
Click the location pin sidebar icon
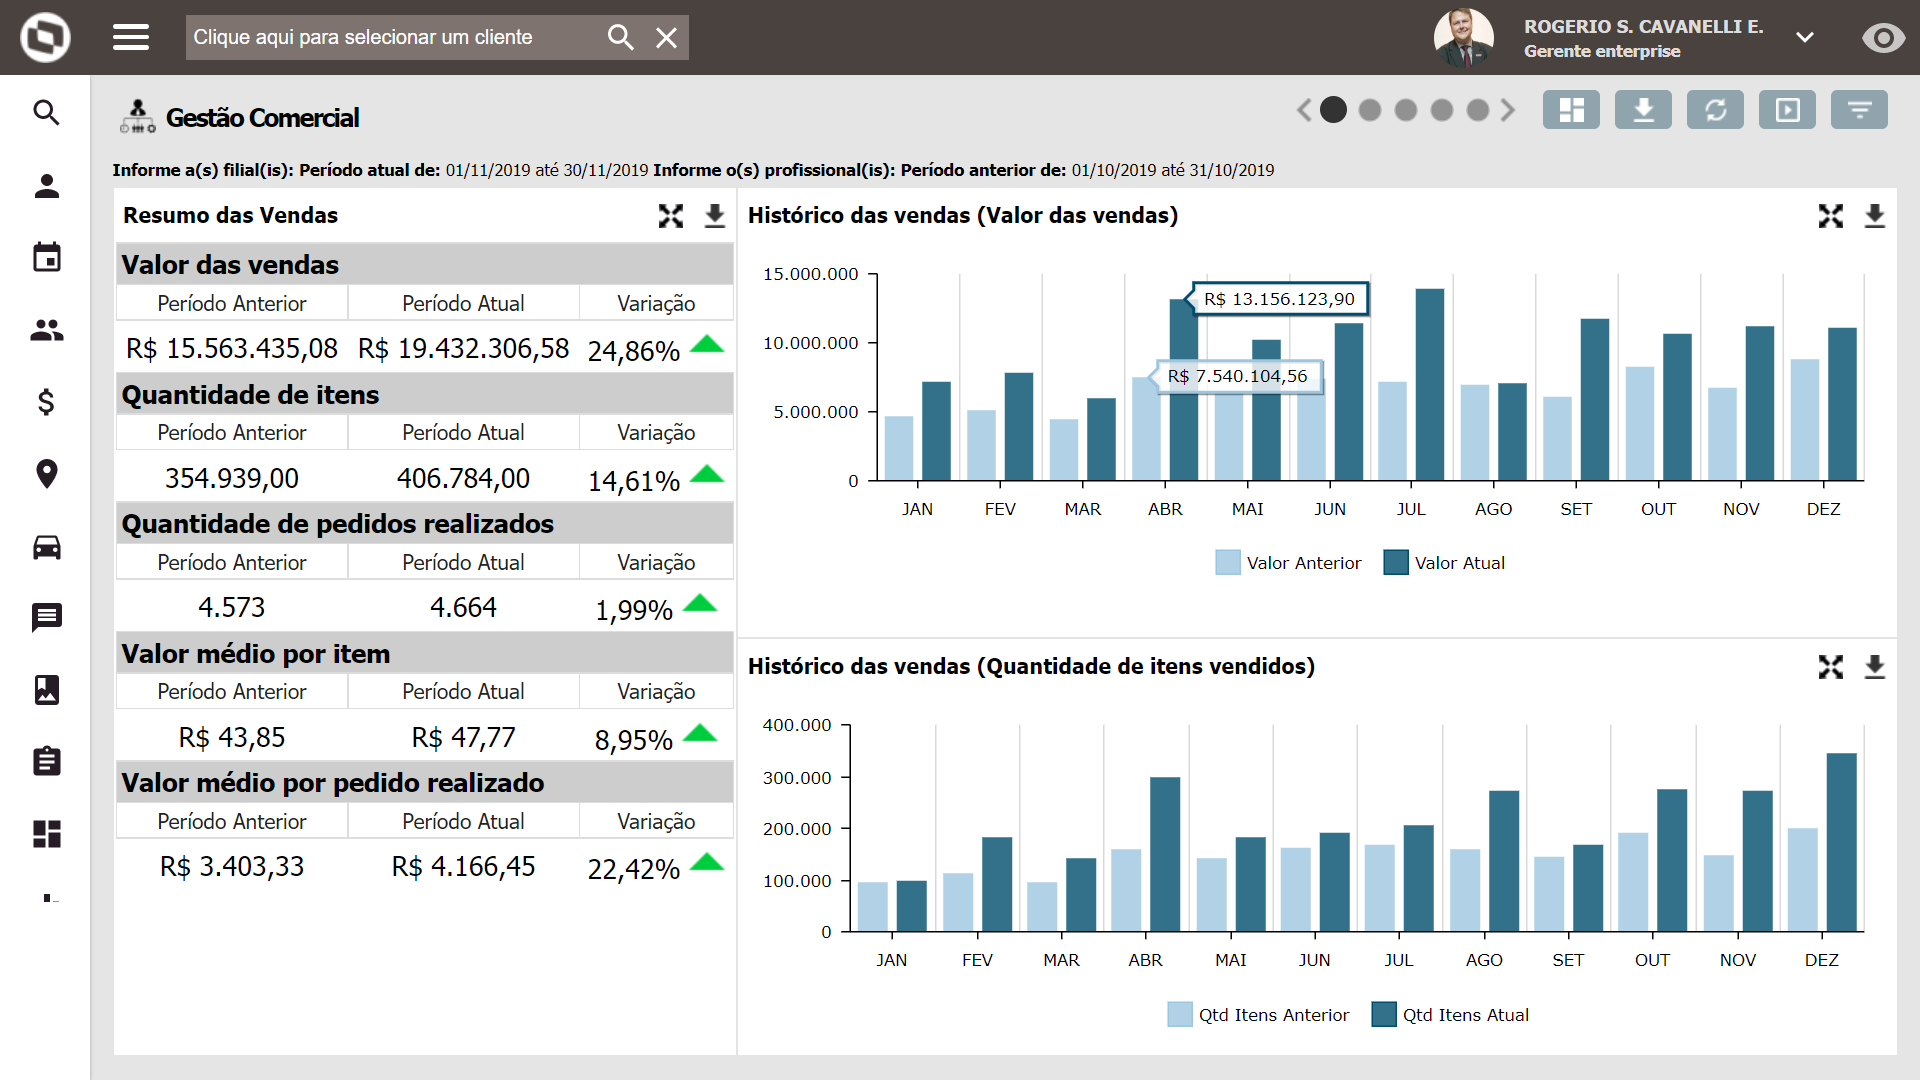pos(47,474)
